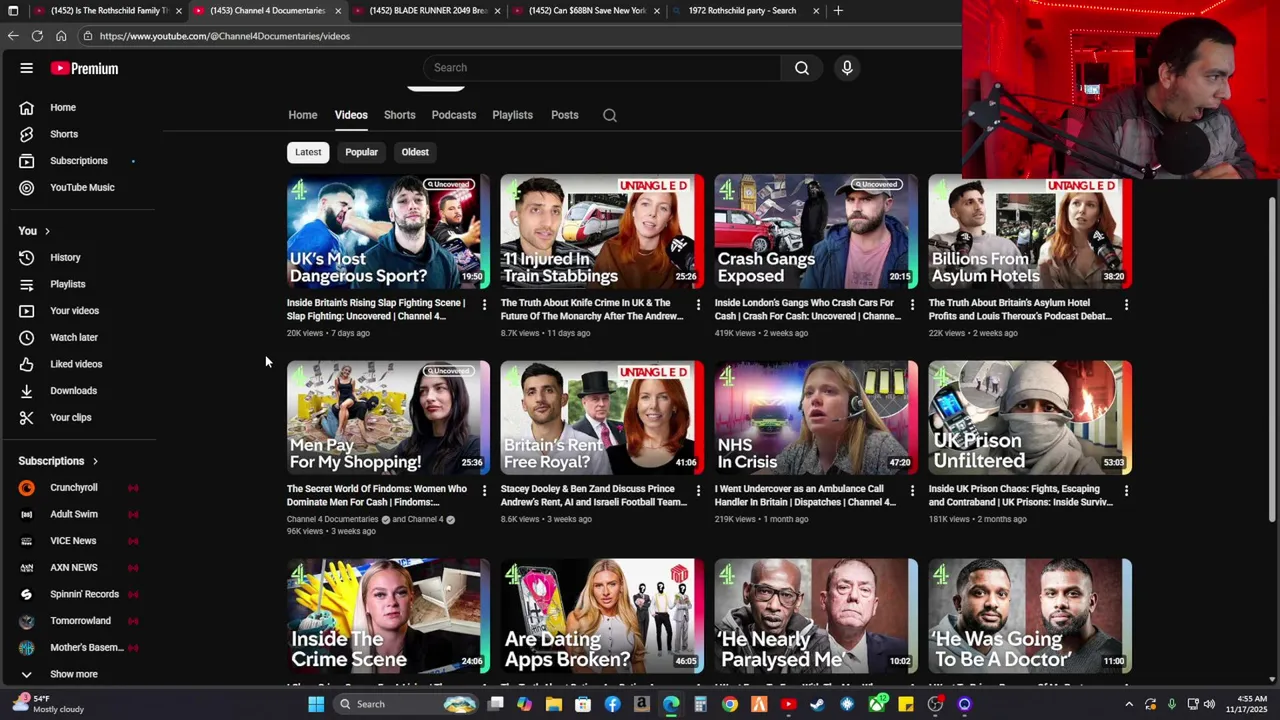The width and height of the screenshot is (1280, 720).
Task: Open Spinnin' Records subscription channel
Action: (x=85, y=594)
